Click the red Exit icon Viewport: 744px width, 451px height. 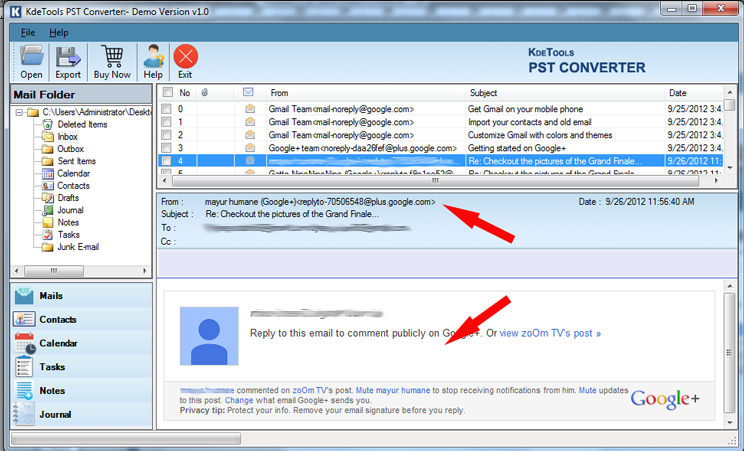[185, 61]
